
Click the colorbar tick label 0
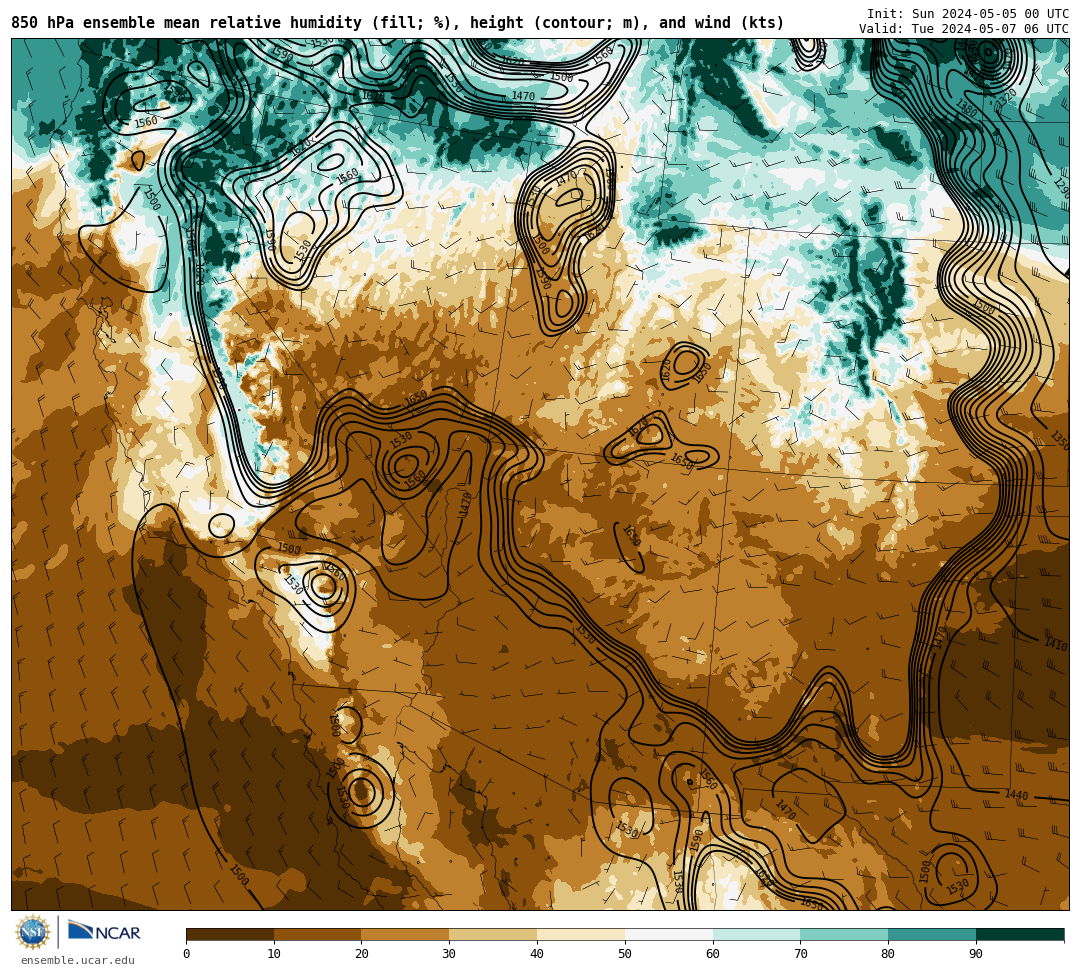coord(187,954)
